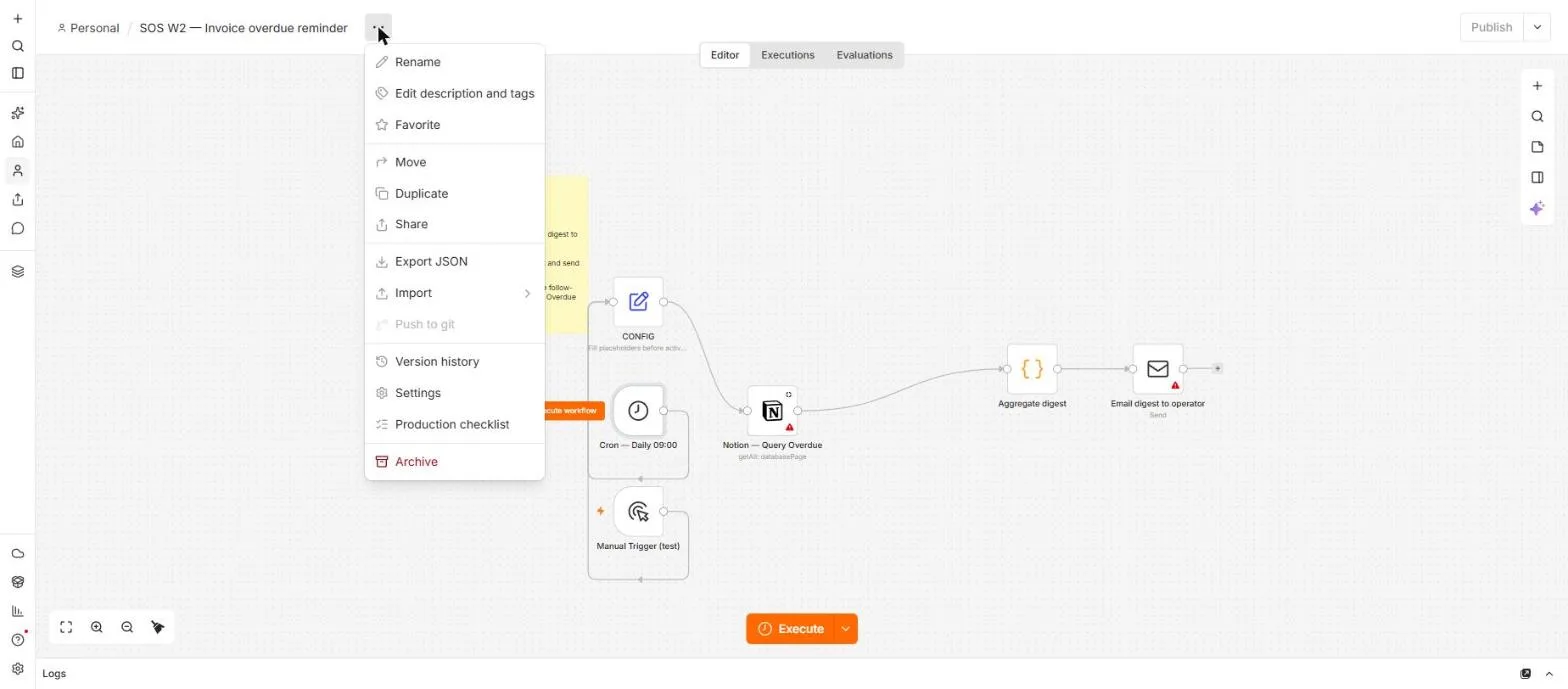Expand the Import submenu

click(454, 293)
